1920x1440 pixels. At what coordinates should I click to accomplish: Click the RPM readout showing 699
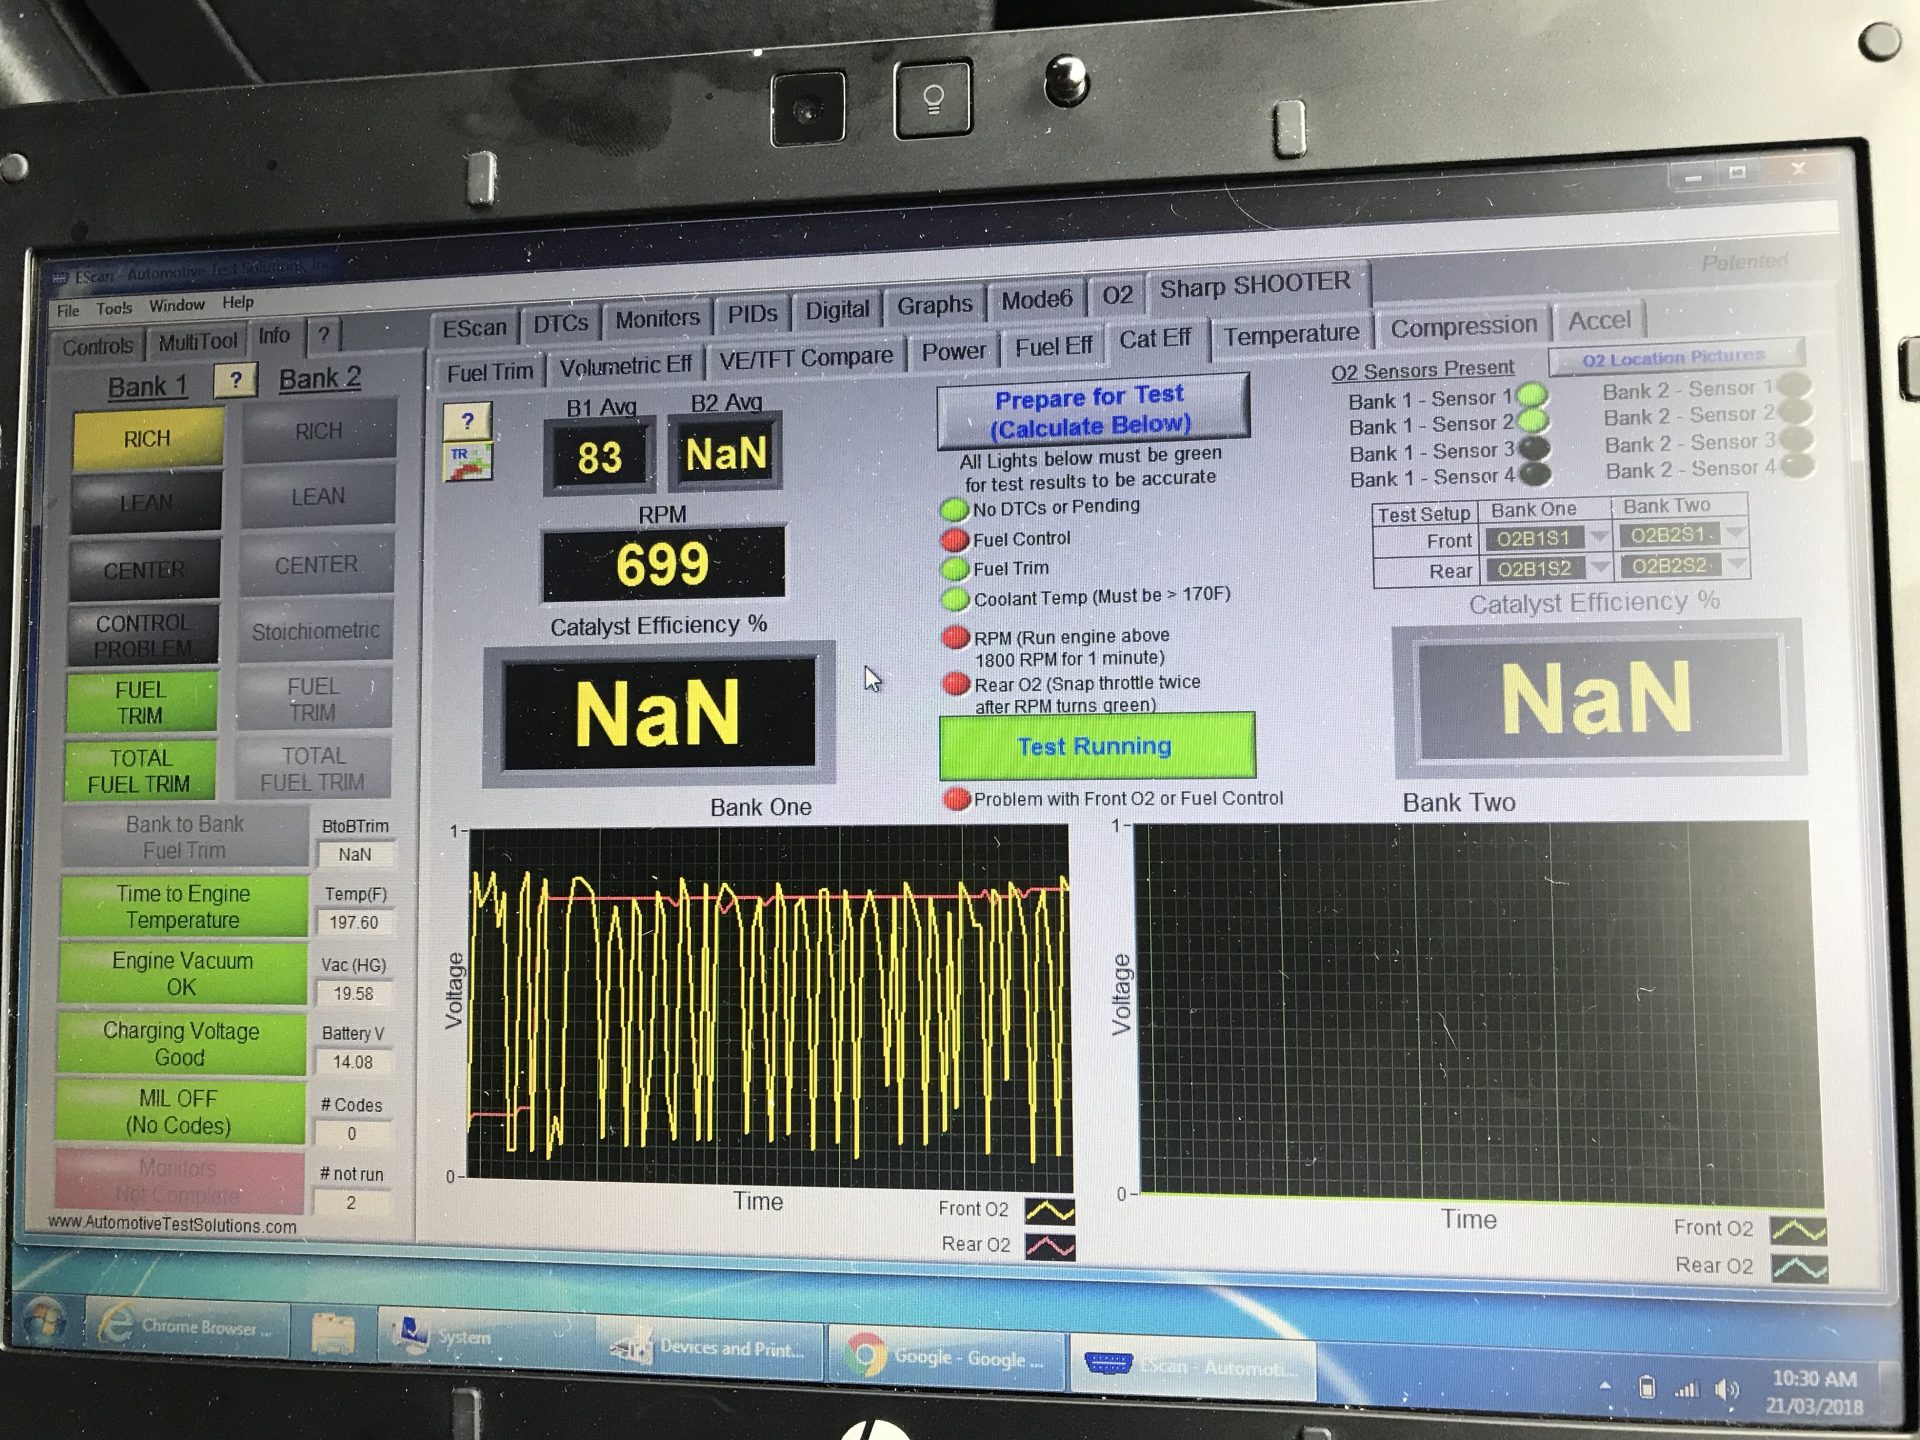[663, 563]
